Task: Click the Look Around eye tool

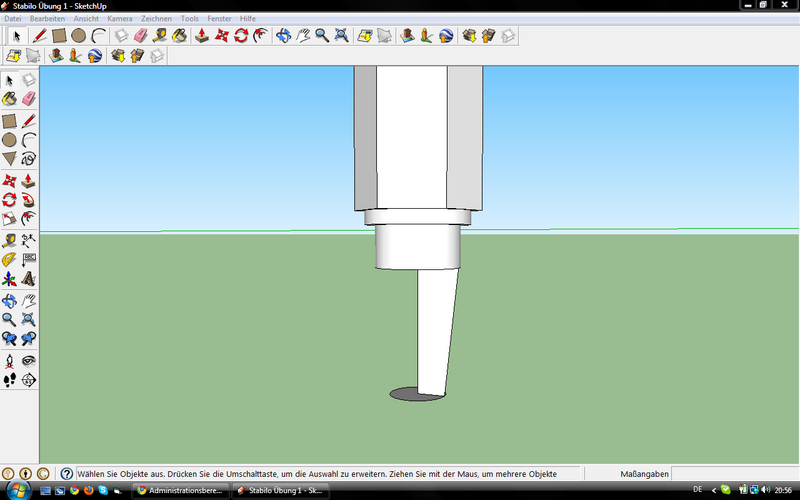Action: (x=28, y=361)
